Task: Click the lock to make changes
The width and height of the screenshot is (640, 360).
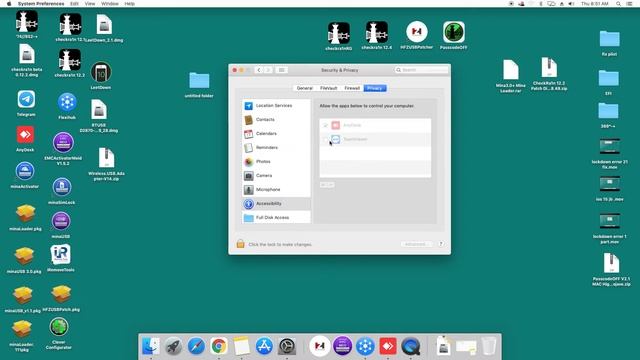Action: [x=240, y=244]
